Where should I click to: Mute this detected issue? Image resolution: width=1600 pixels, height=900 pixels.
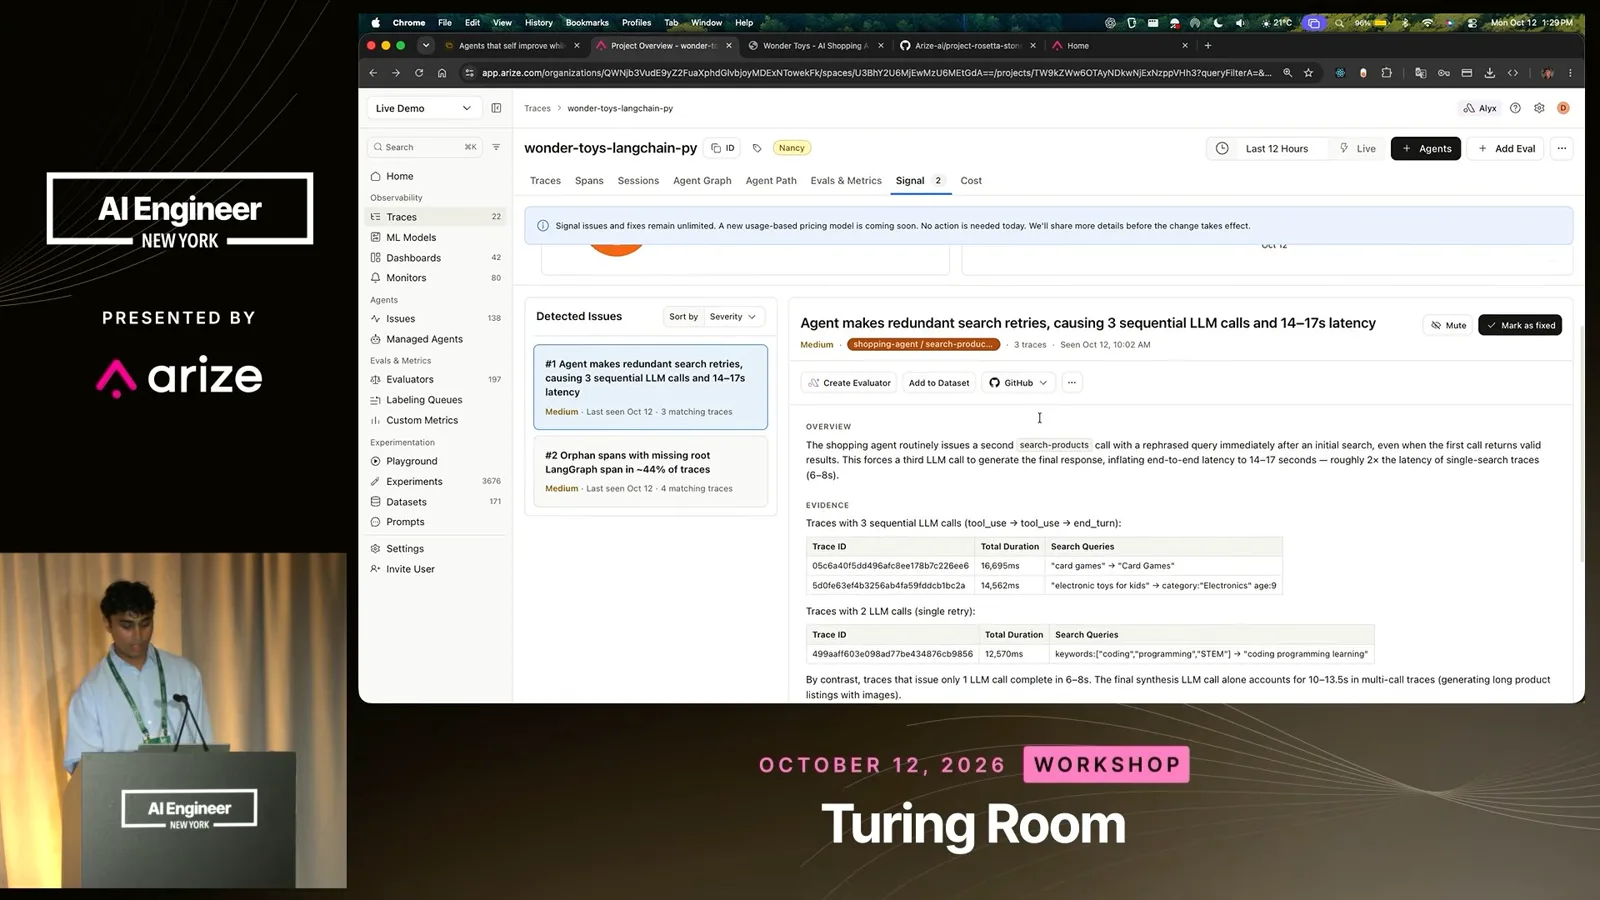coord(1448,325)
